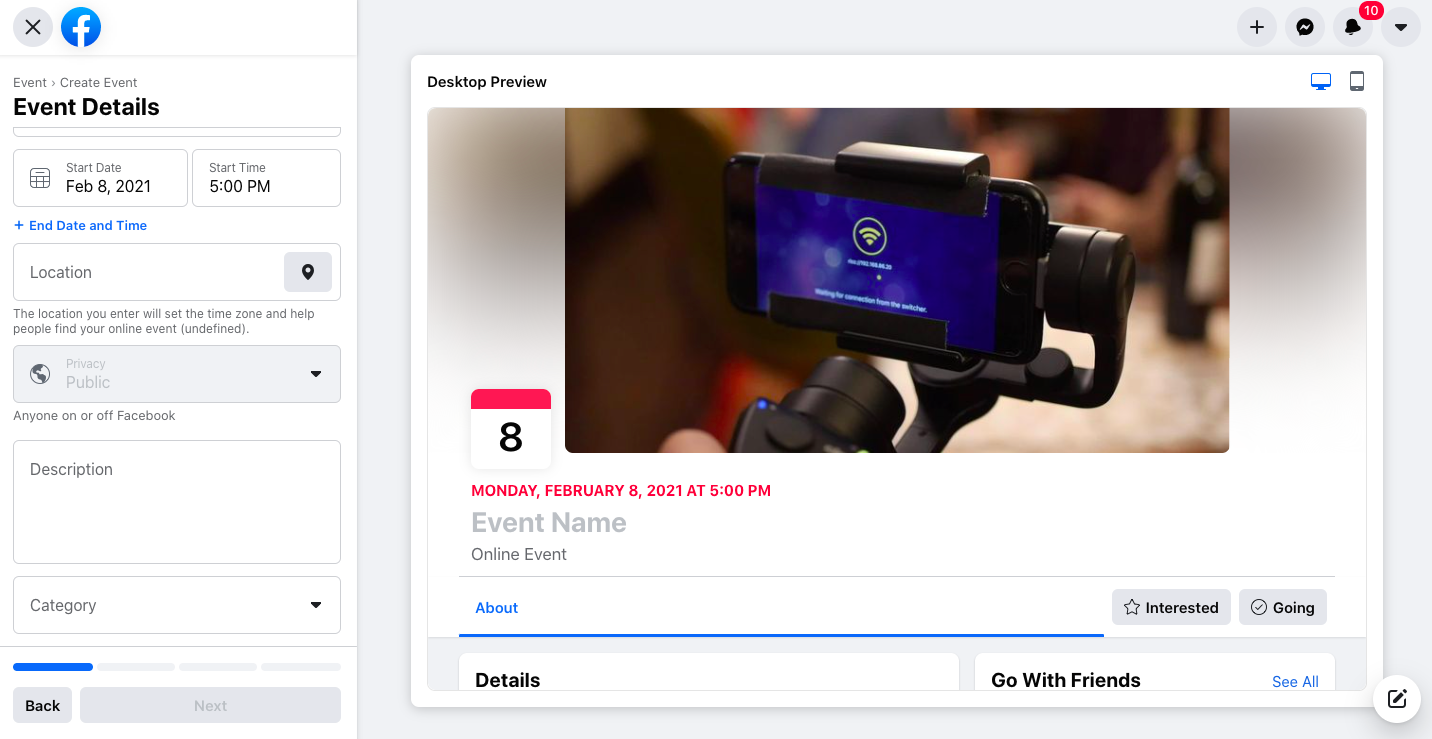The image size is (1432, 739).
Task: Open the Privacy Public dropdown
Action: 177,374
